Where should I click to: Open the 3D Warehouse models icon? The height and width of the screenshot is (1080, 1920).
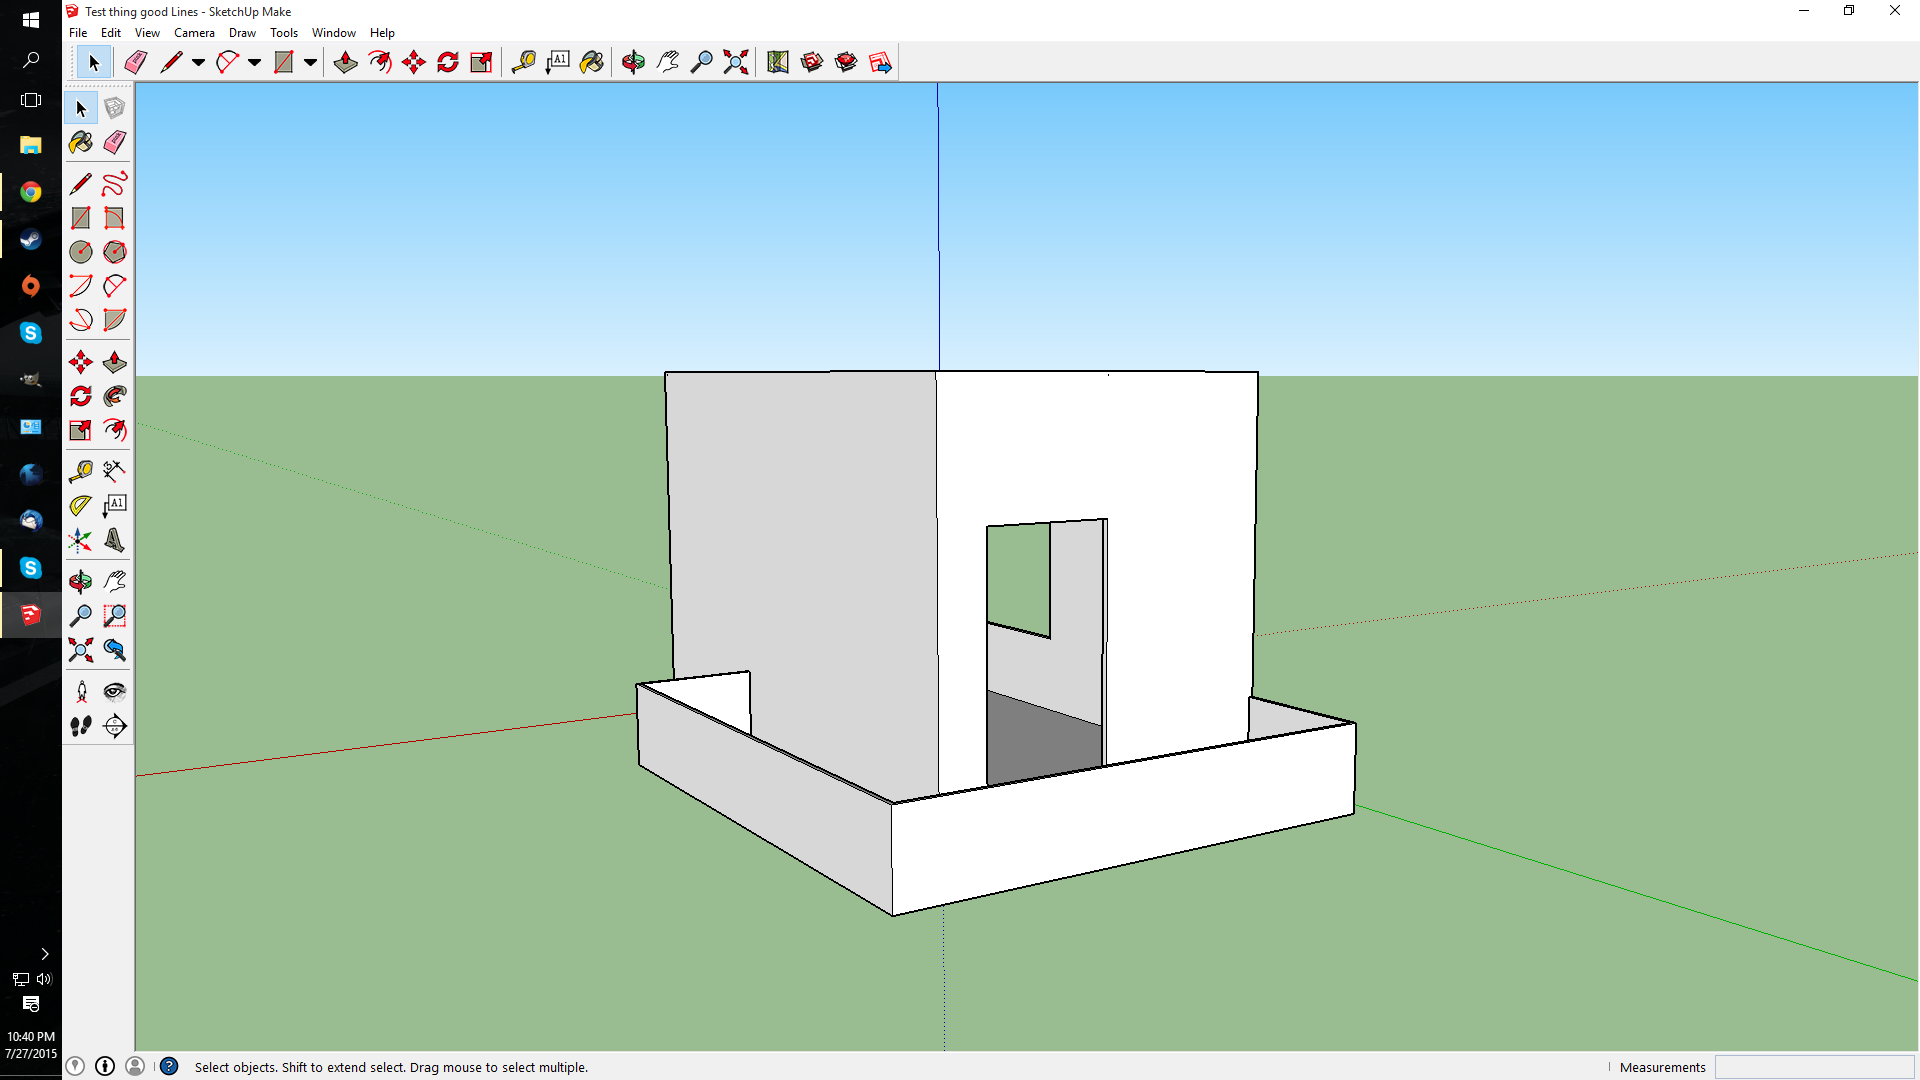(813, 62)
